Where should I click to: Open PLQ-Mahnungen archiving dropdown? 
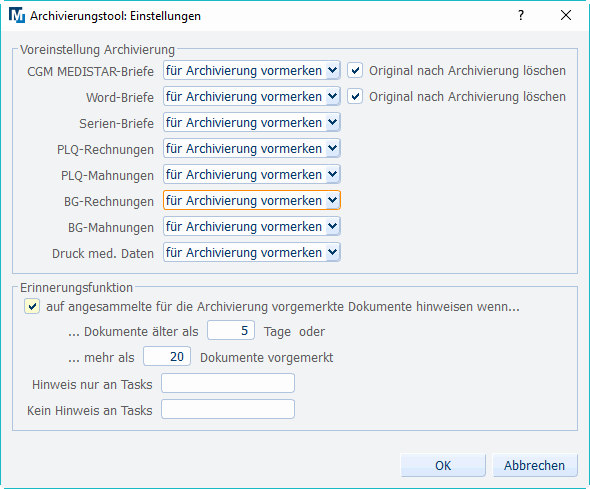click(x=252, y=174)
